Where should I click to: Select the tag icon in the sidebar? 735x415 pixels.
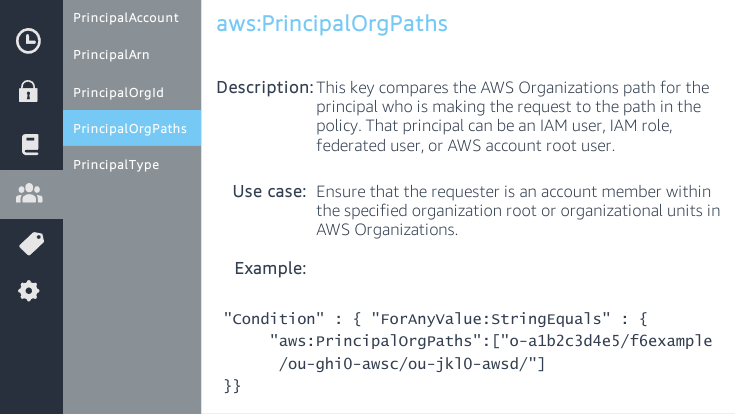tap(30, 243)
